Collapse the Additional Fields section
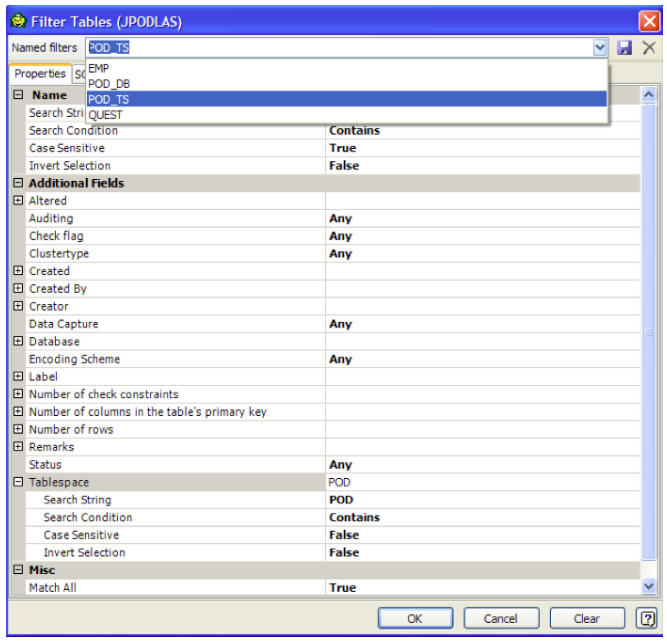The height and width of the screenshot is (642, 667). point(18,183)
